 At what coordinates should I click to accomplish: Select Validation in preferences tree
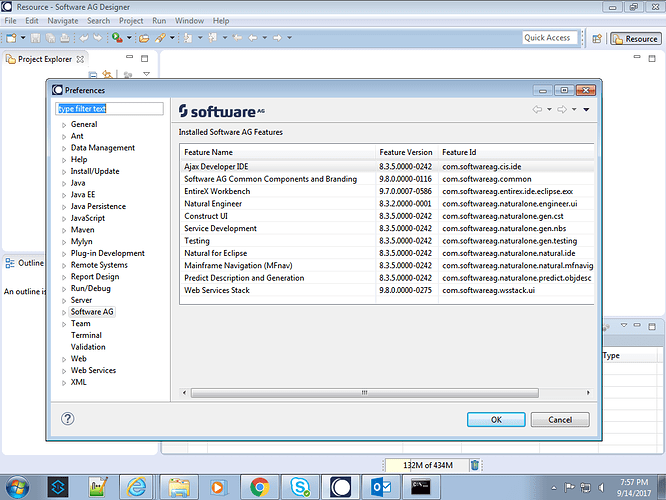pos(88,347)
